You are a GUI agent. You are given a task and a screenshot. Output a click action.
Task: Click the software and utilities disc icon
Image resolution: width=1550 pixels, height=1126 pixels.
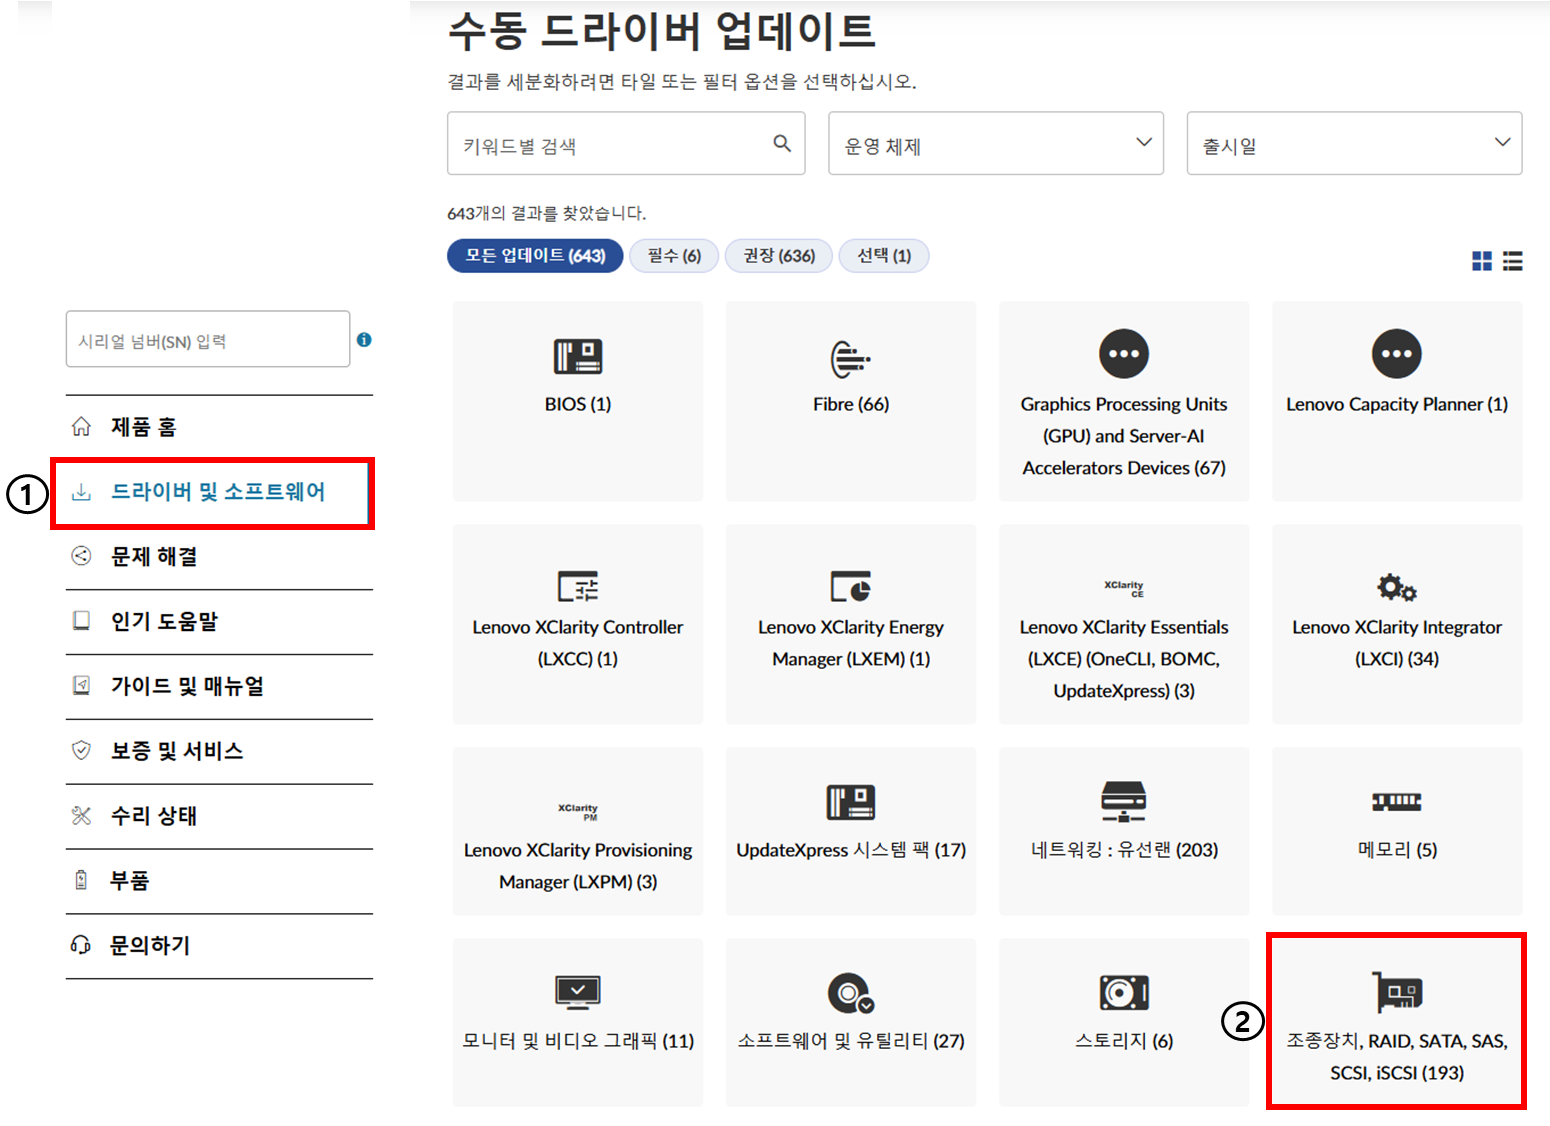coord(851,992)
